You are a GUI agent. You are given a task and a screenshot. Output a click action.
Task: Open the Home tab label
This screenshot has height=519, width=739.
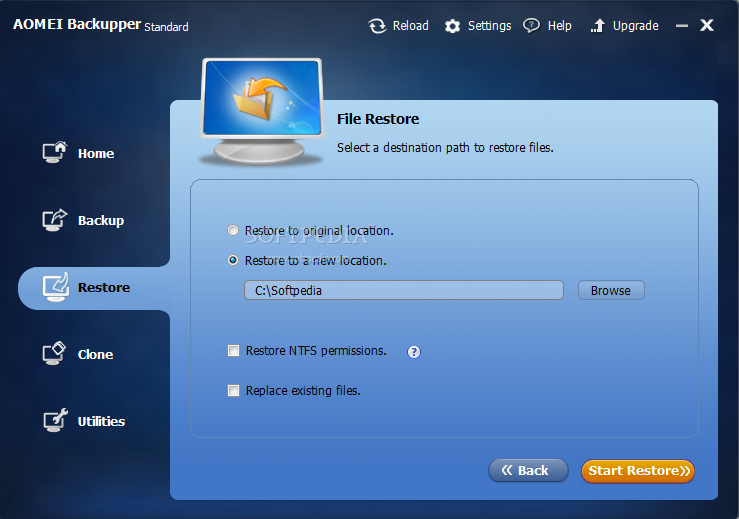tap(96, 154)
